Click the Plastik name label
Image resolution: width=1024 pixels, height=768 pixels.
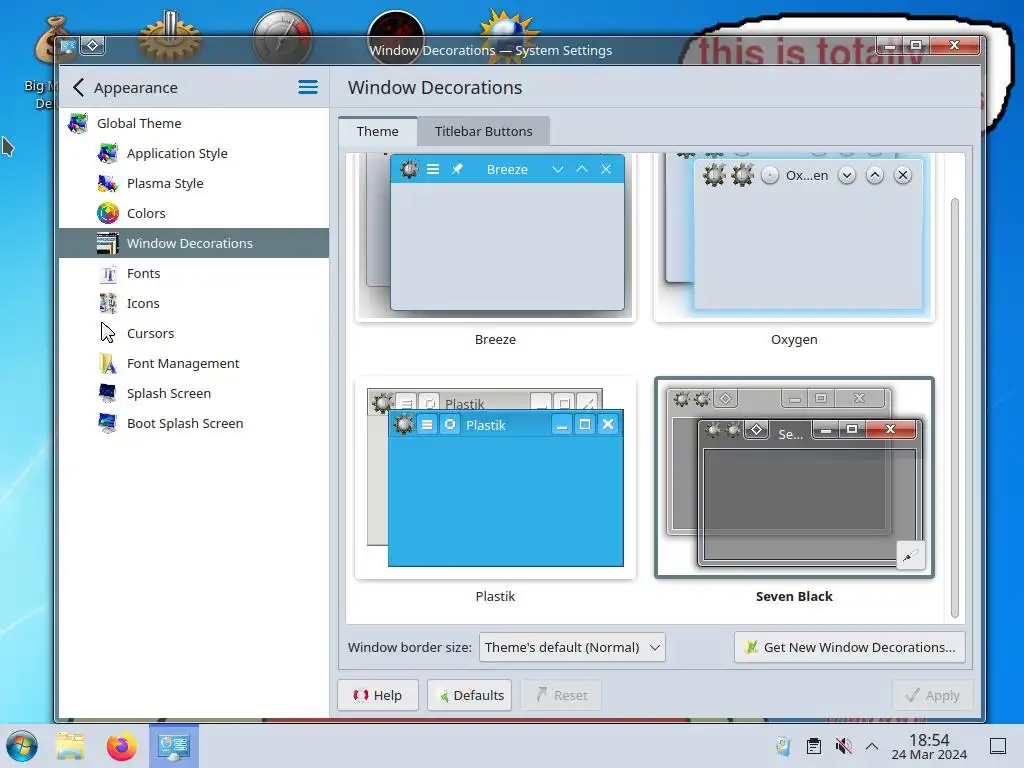[495, 596]
